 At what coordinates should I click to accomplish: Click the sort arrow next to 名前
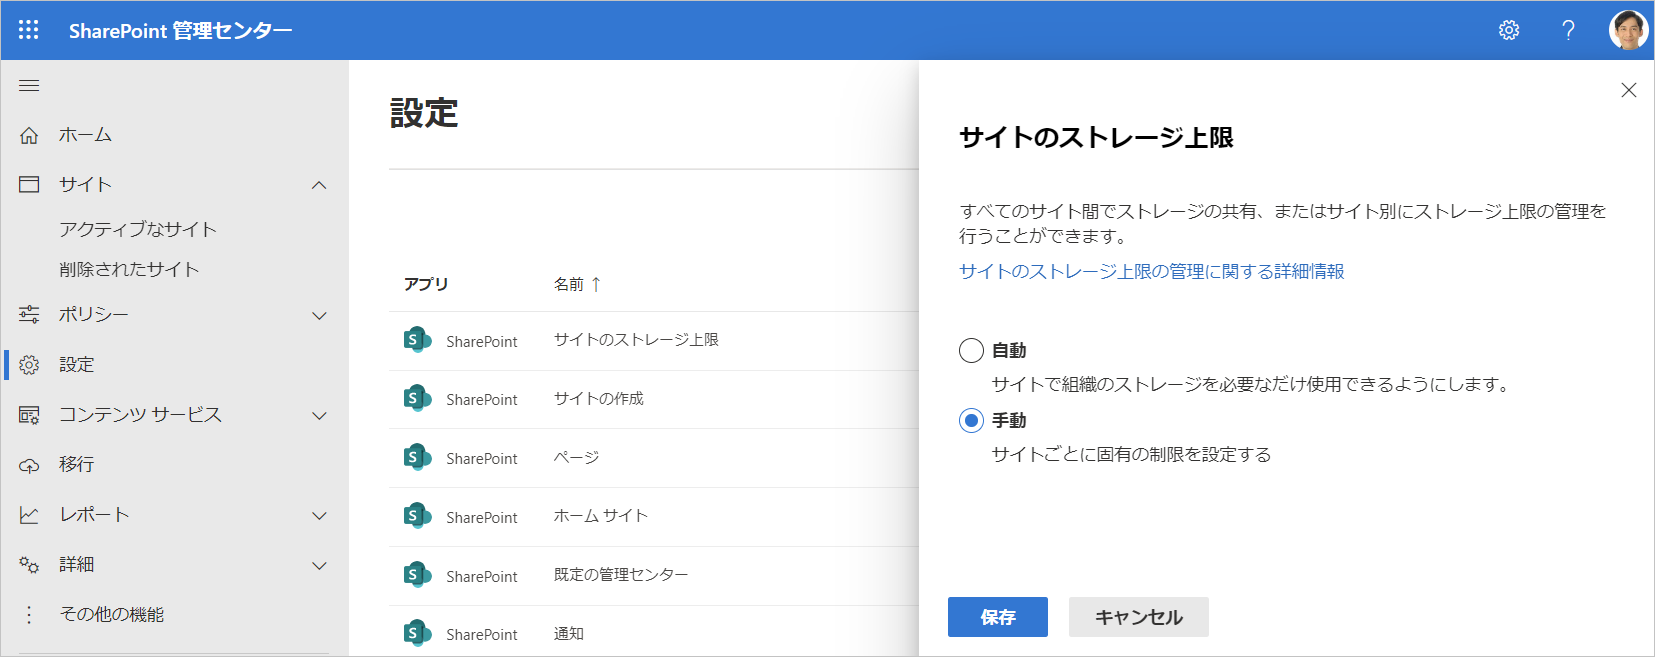[x=596, y=284]
